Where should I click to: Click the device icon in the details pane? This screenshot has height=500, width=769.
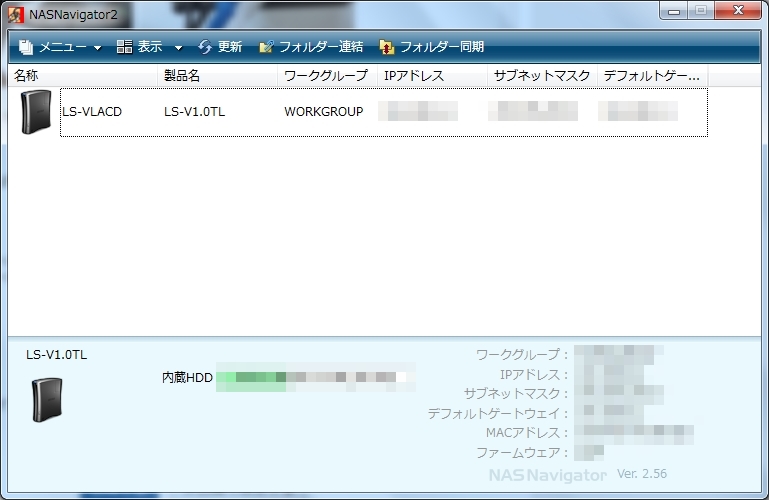click(x=47, y=400)
